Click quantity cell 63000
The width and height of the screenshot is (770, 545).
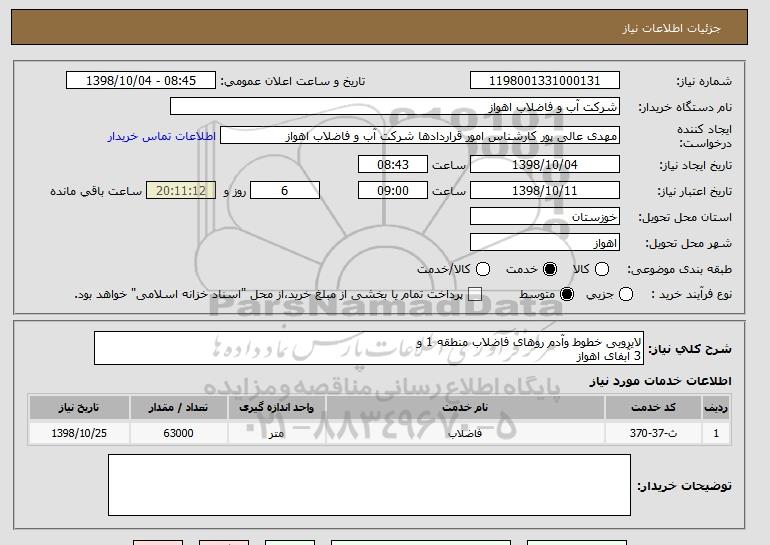coord(178,433)
